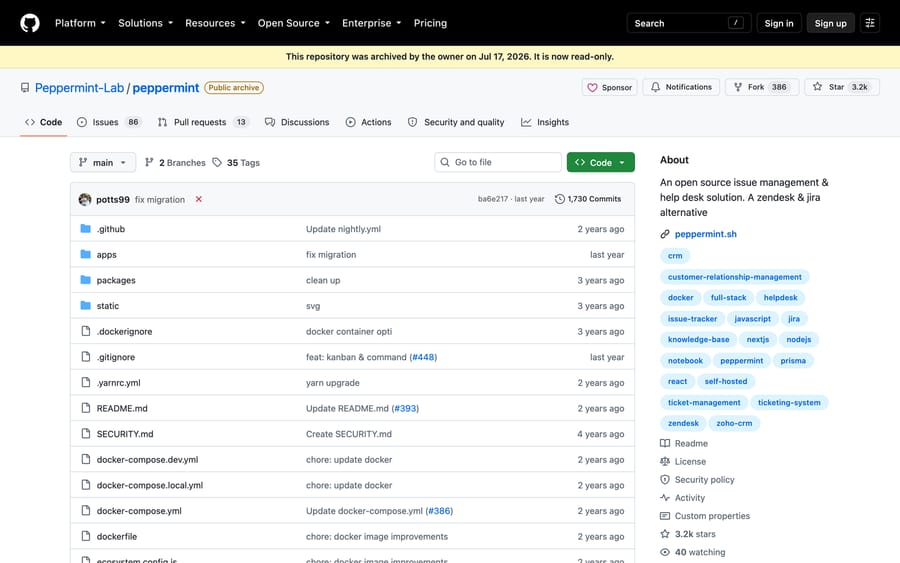Screen dimensions: 900x563
Task: Star the repository with the Star button
Action: (841, 87)
